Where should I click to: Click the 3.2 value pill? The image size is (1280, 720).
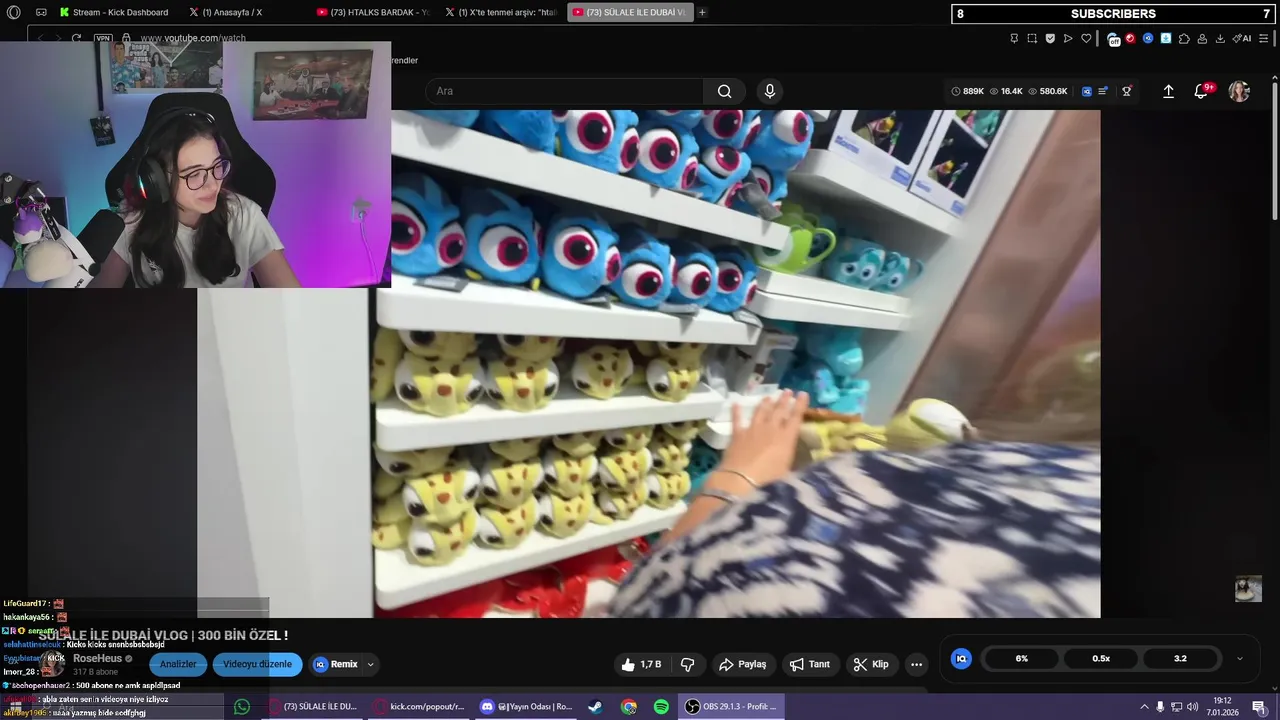click(x=1180, y=658)
